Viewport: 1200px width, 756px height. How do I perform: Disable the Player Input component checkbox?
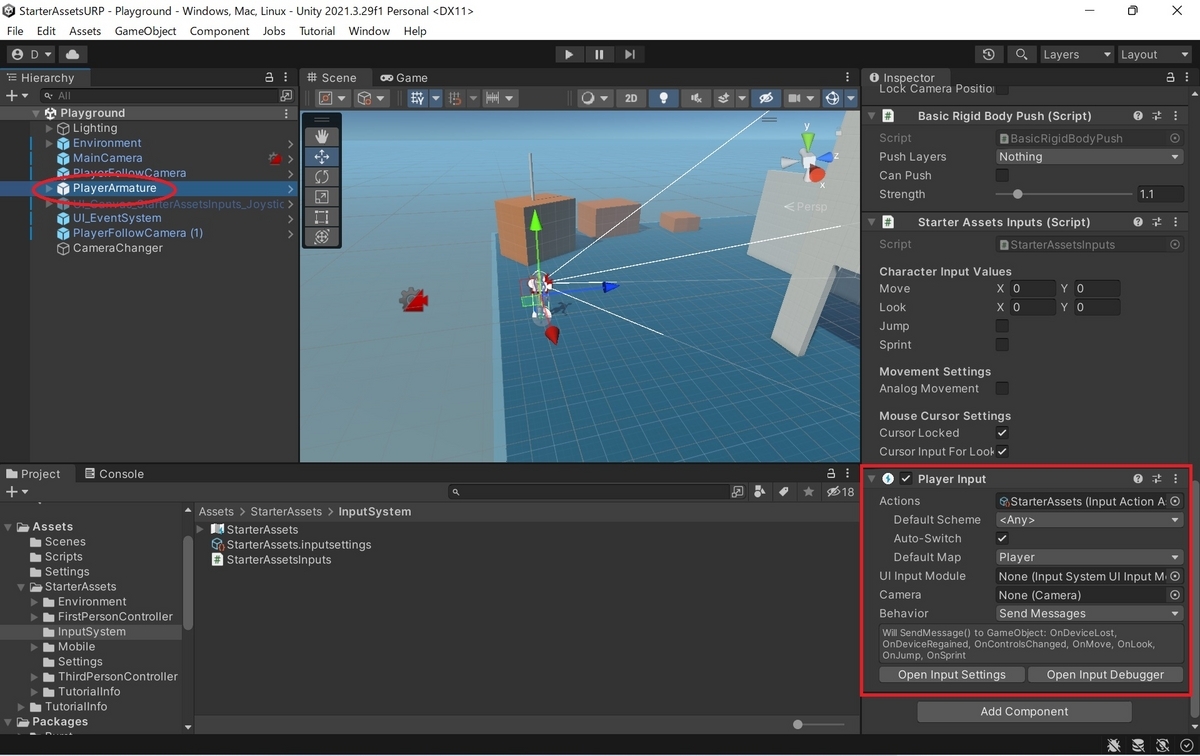pos(906,479)
